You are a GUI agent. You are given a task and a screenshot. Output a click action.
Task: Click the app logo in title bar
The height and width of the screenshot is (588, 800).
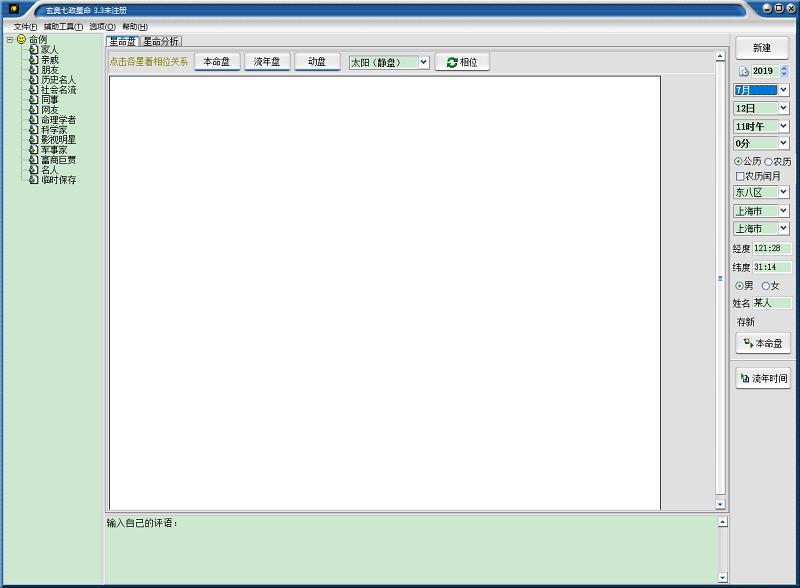click(14, 9)
